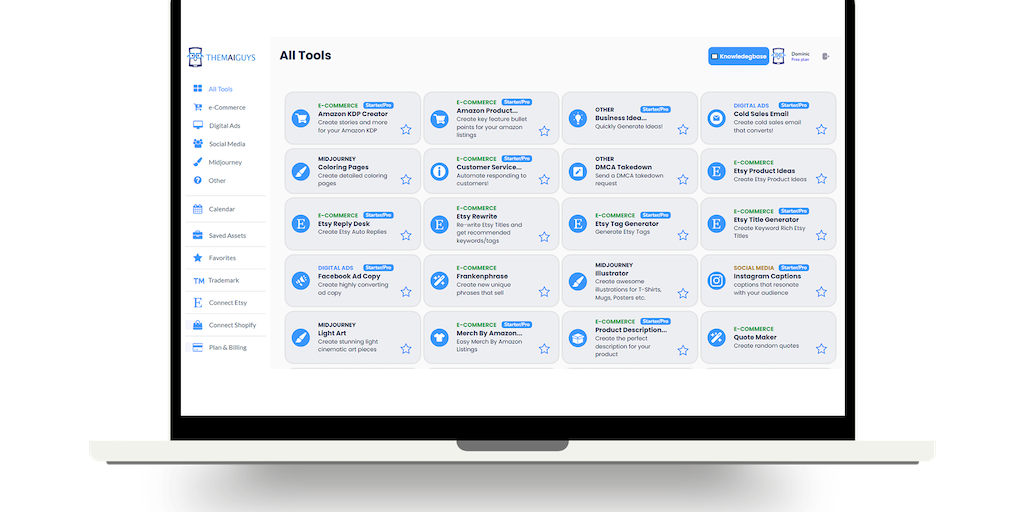Click the Etsy Title Generator E icon
Screen dimensions: 1024x512
716,225
